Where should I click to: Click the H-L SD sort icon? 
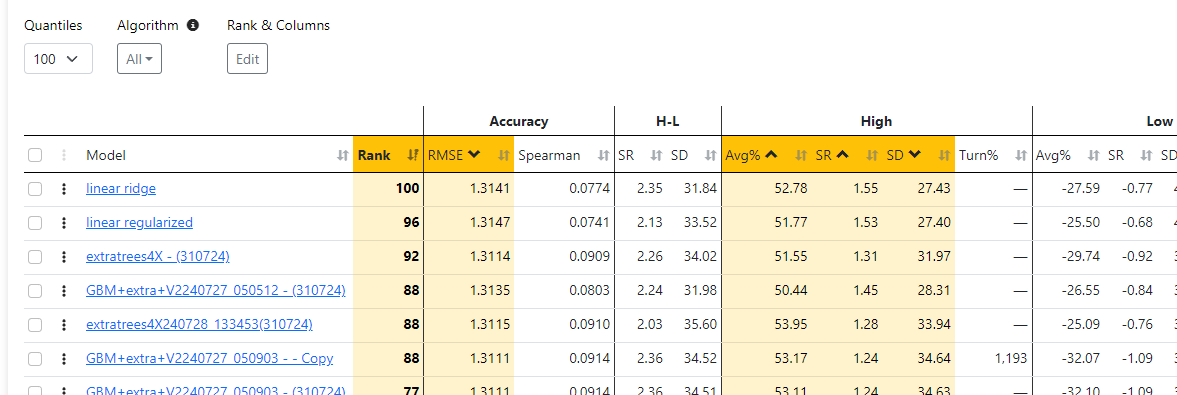[710, 155]
